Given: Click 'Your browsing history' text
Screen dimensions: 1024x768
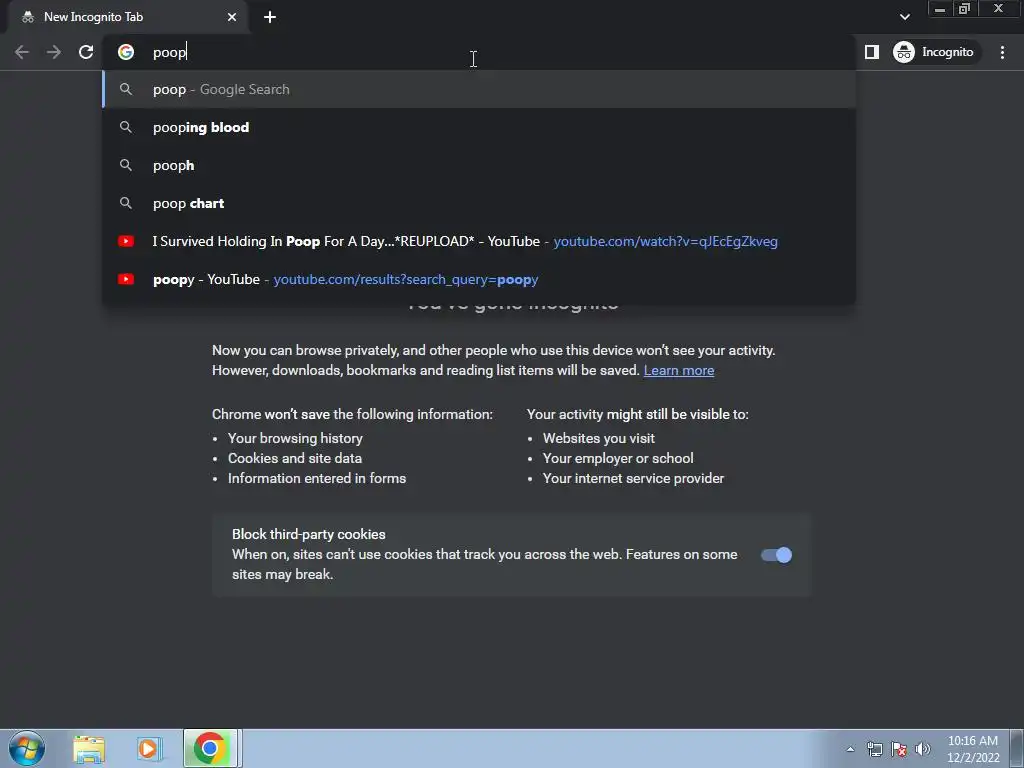Looking at the screenshot, I should tap(295, 438).
